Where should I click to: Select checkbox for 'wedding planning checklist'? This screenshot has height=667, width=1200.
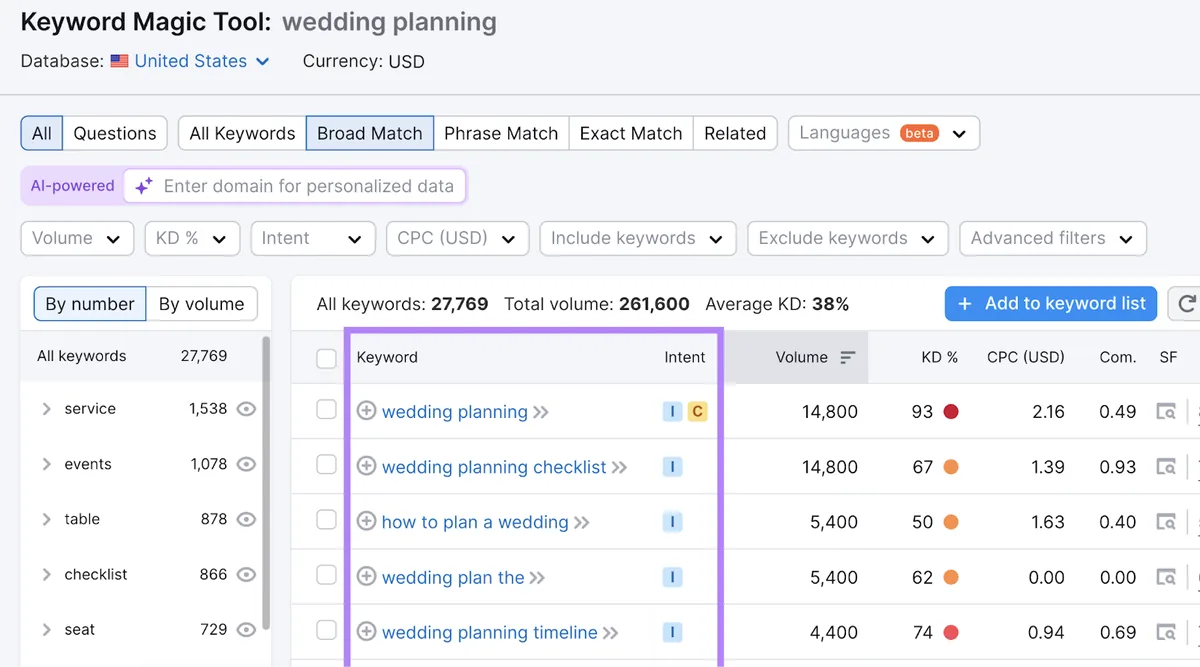click(x=326, y=465)
